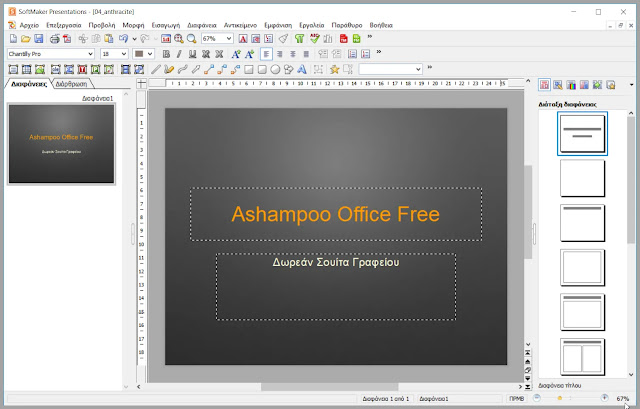Zoom in with status bar plus icon
This screenshot has height=409, width=640.
click(x=604, y=398)
